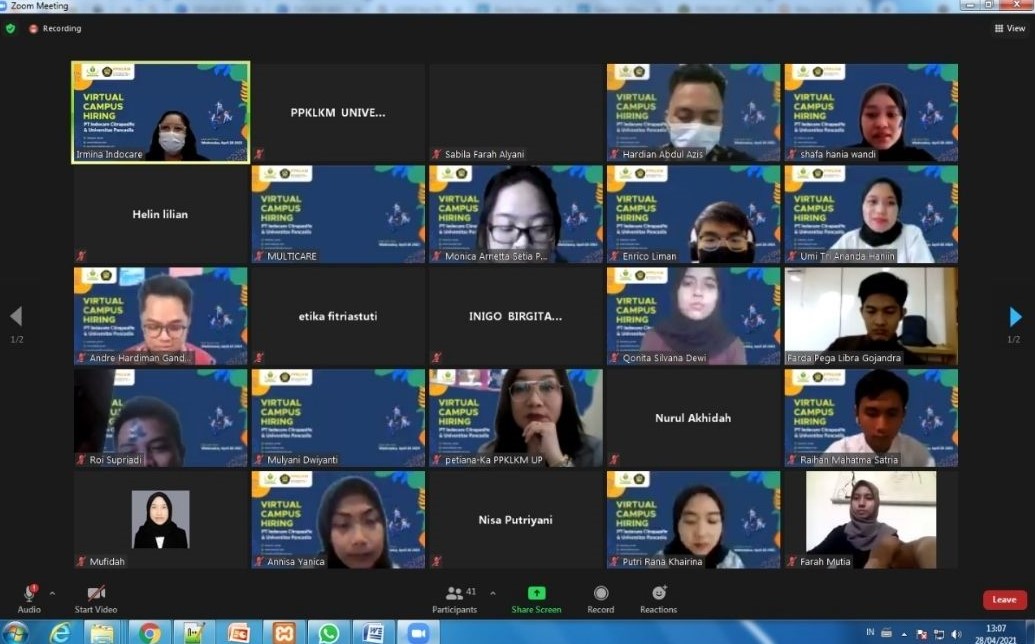Turn on camera with Start Video

pyautogui.click(x=96, y=593)
